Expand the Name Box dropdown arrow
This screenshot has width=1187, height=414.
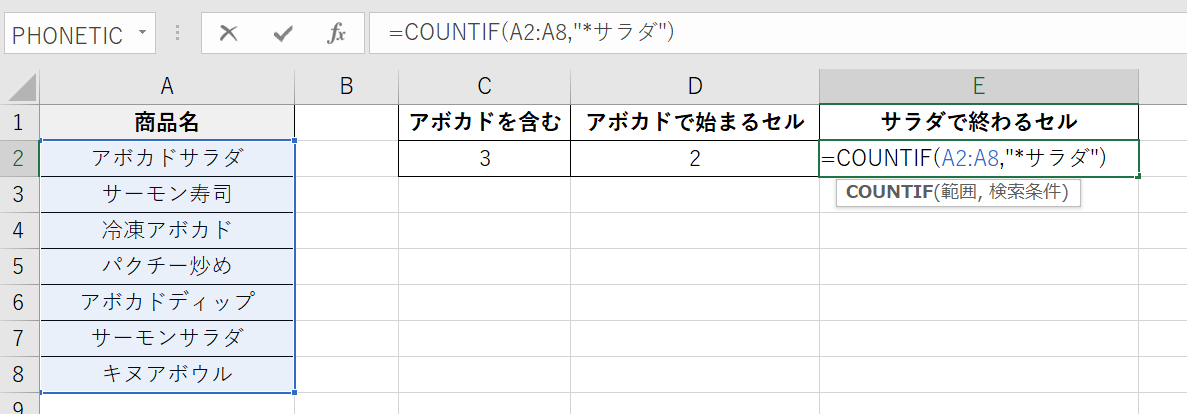(142, 34)
